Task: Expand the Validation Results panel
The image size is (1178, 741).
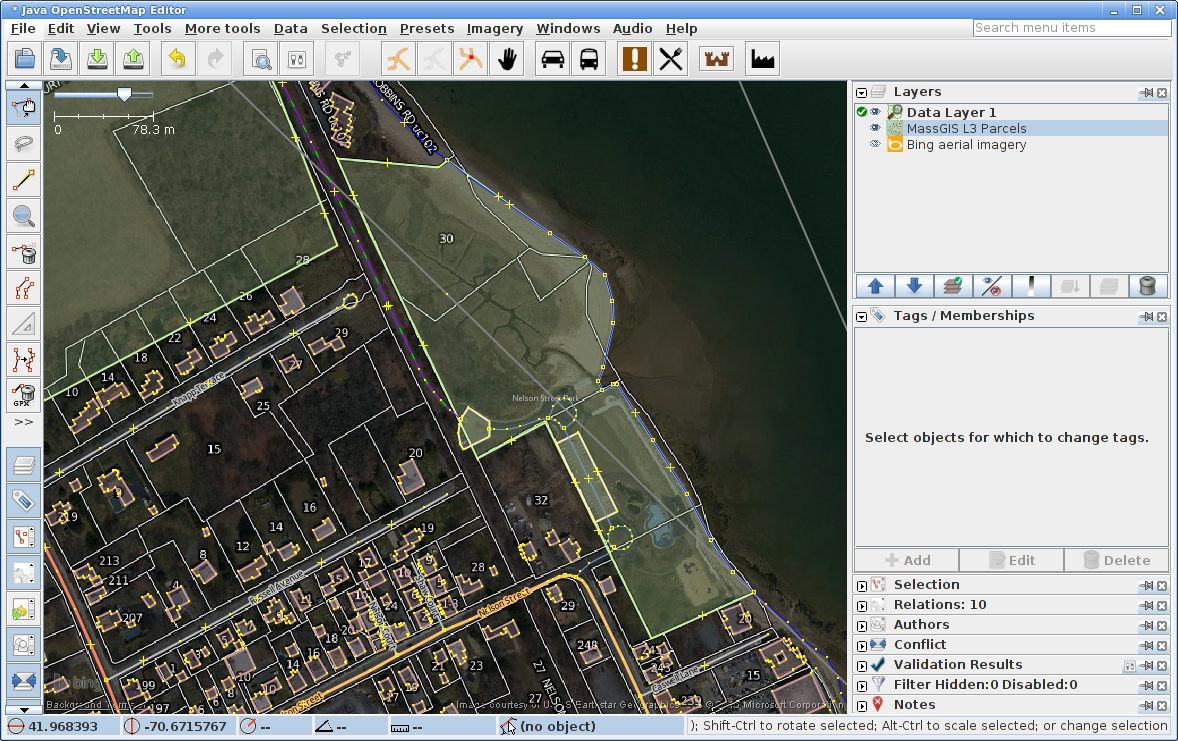Action: [x=861, y=665]
